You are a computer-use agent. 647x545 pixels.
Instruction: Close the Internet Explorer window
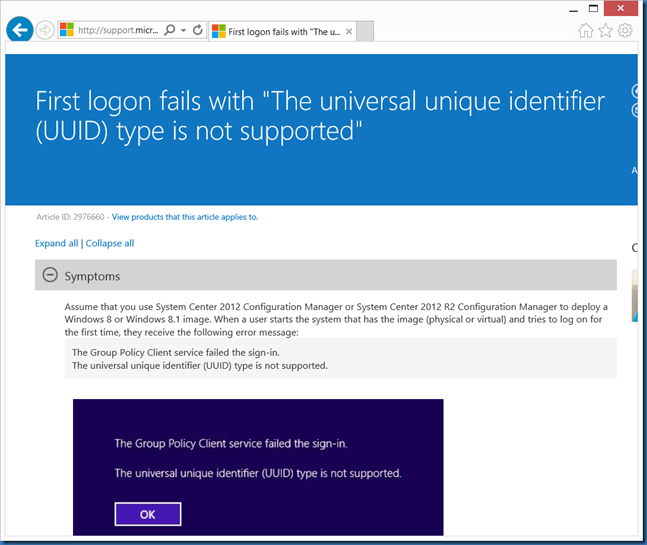(621, 9)
